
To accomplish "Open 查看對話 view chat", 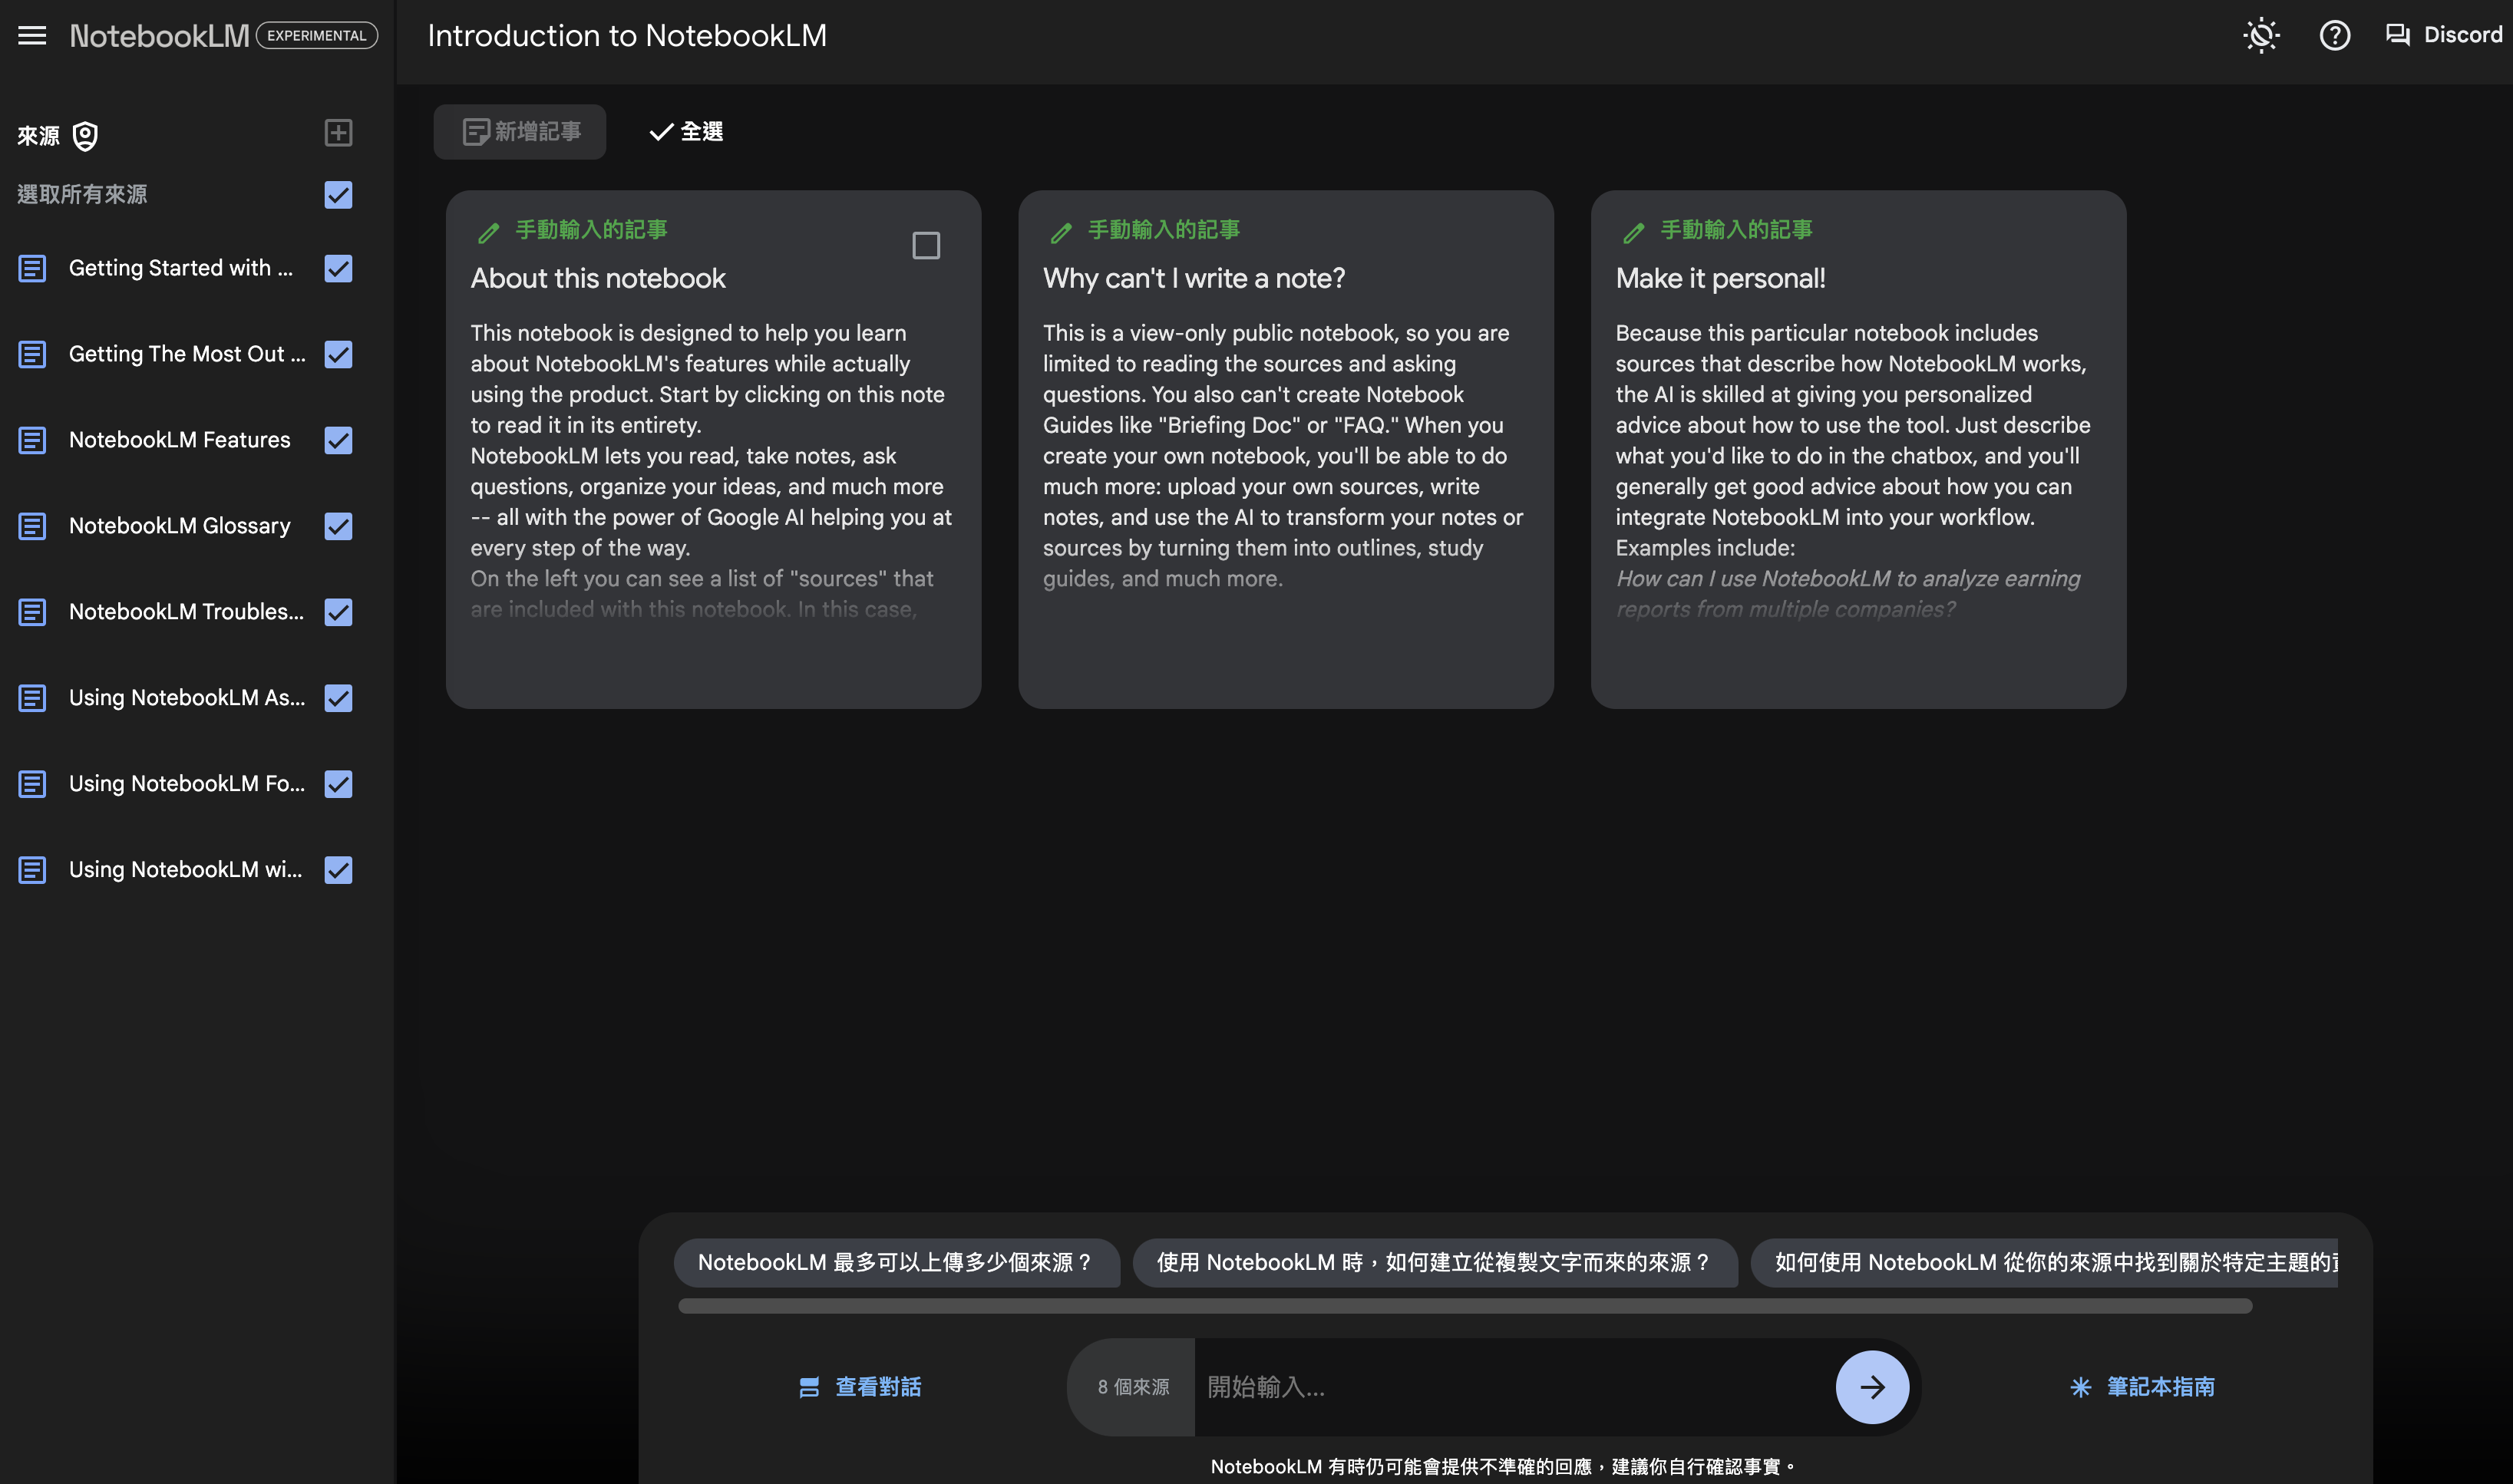I will click(x=860, y=1387).
